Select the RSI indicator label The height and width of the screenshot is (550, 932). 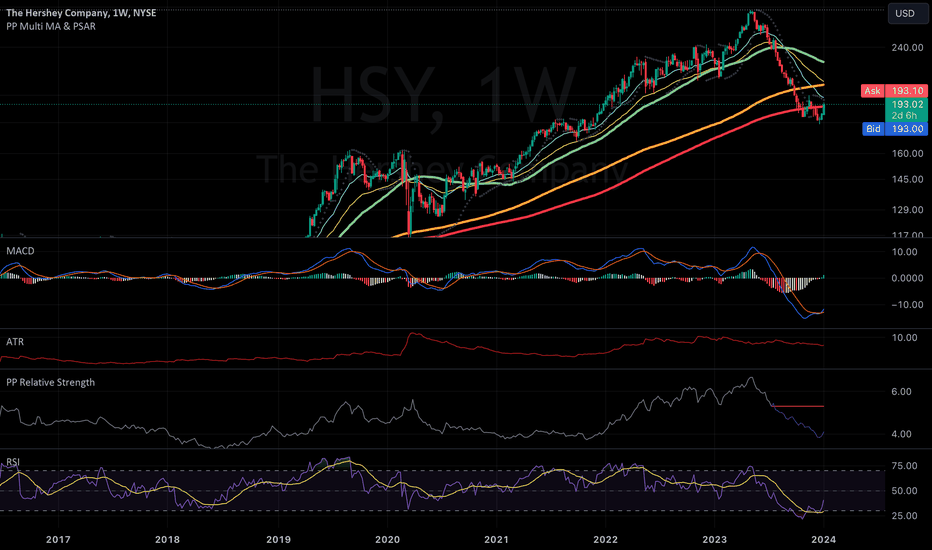point(12,462)
